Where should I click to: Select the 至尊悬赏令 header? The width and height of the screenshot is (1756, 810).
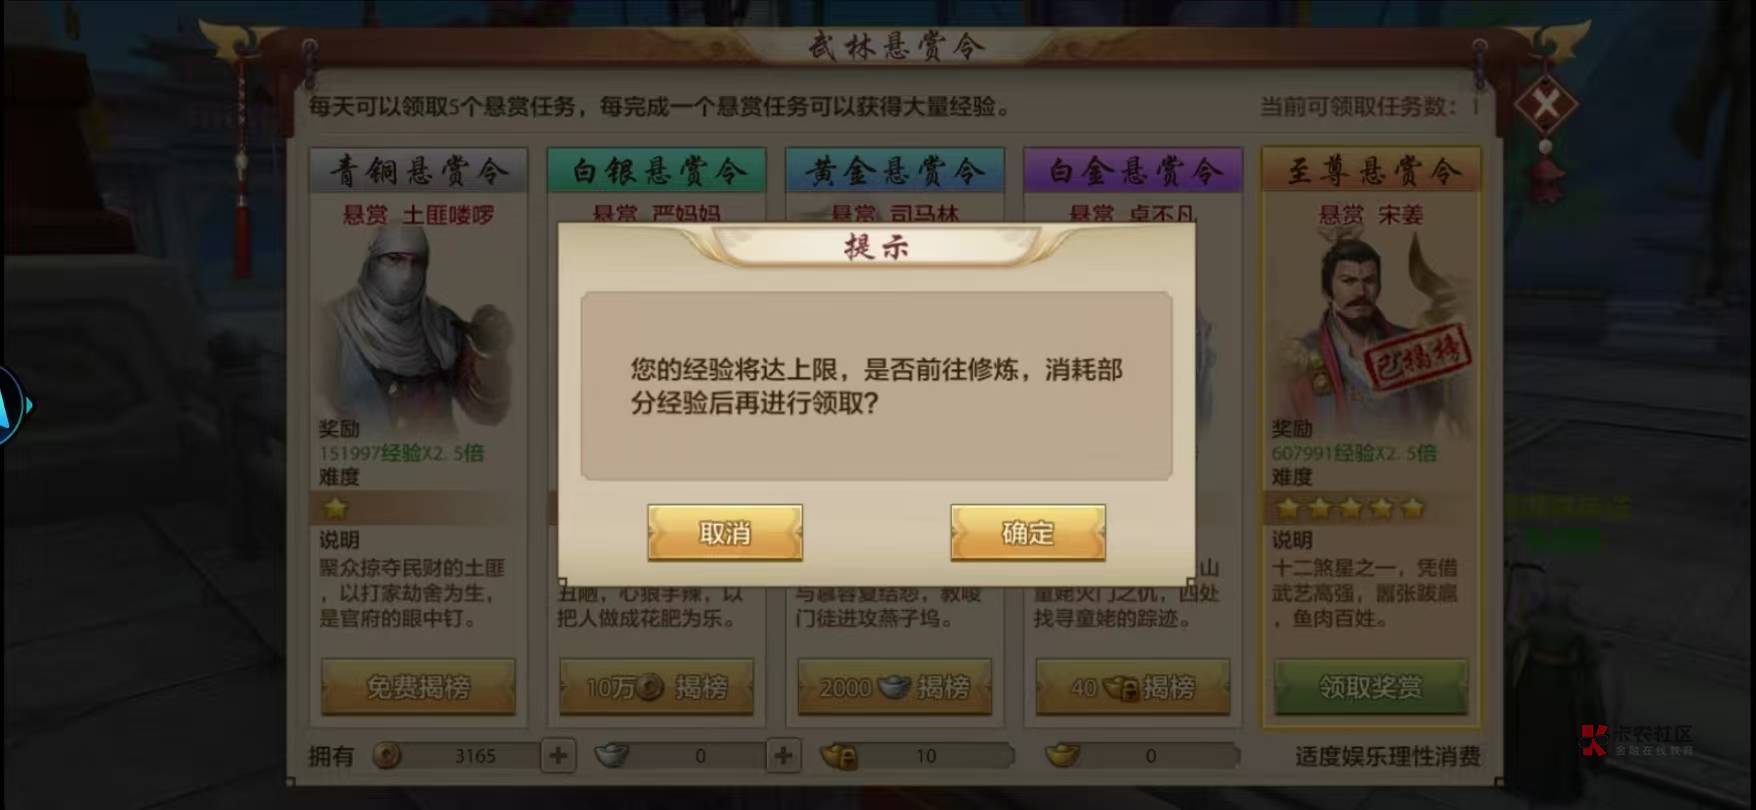(1370, 171)
